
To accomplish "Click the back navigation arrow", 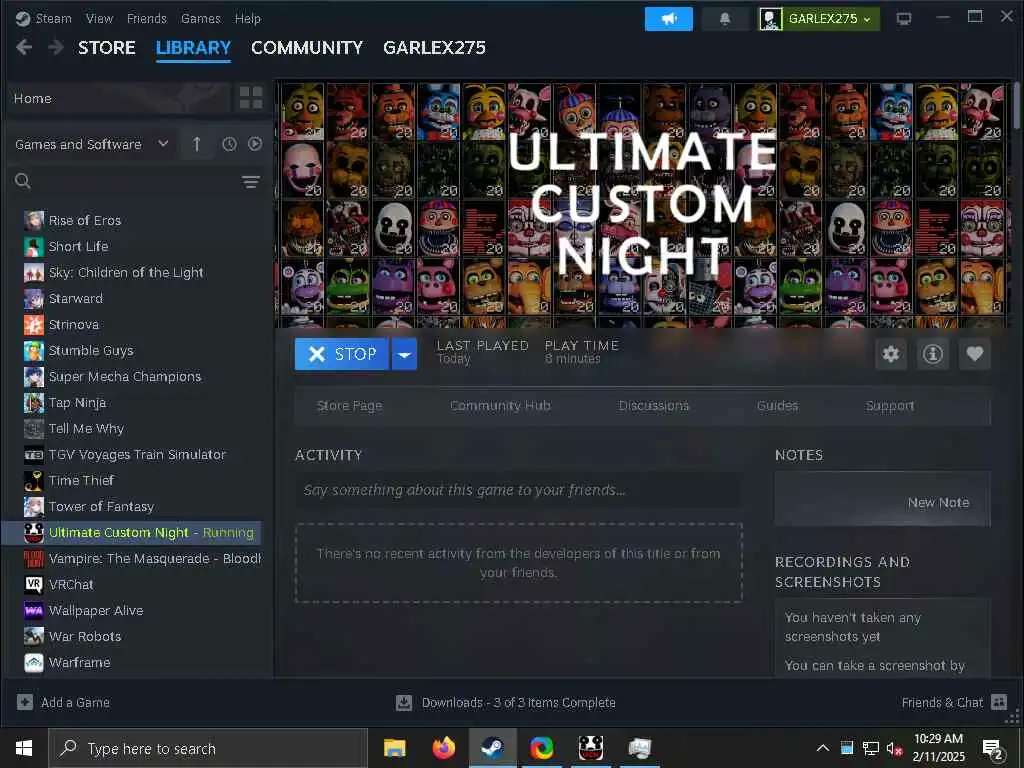I will point(24,47).
